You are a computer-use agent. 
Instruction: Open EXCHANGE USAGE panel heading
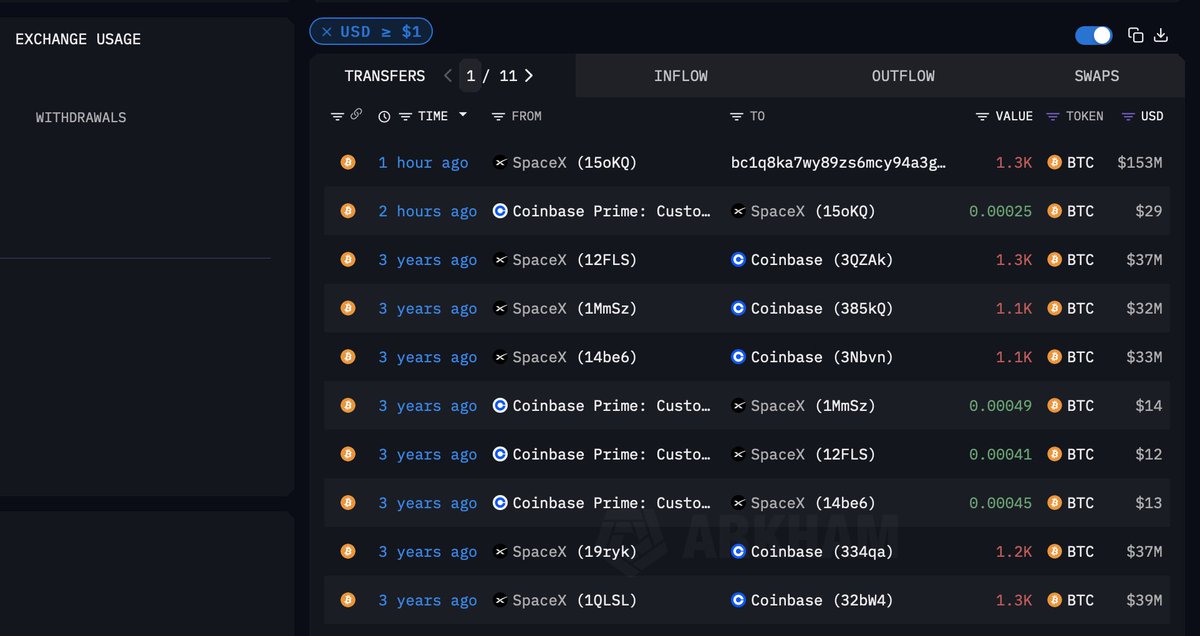(x=78, y=39)
